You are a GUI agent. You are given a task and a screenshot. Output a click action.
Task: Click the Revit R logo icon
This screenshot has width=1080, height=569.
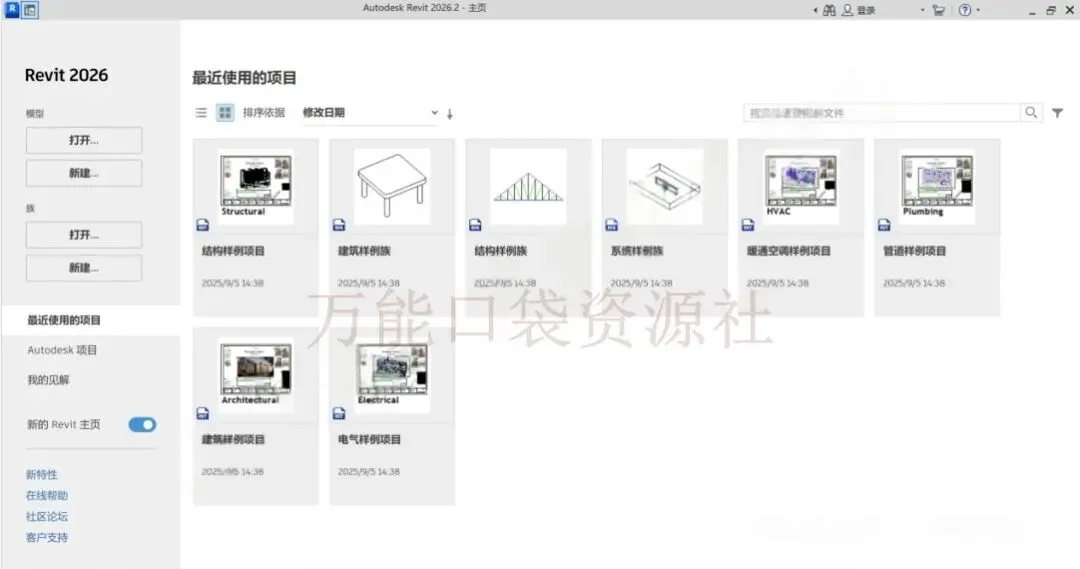click(12, 9)
